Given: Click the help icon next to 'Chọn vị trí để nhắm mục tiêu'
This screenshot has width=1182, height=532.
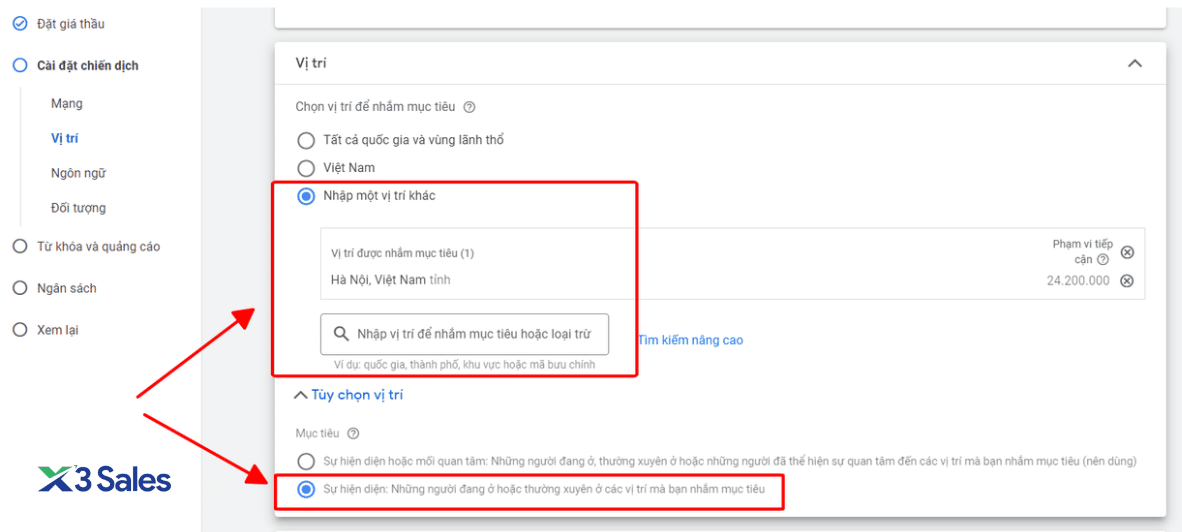Looking at the screenshot, I should pos(469,107).
